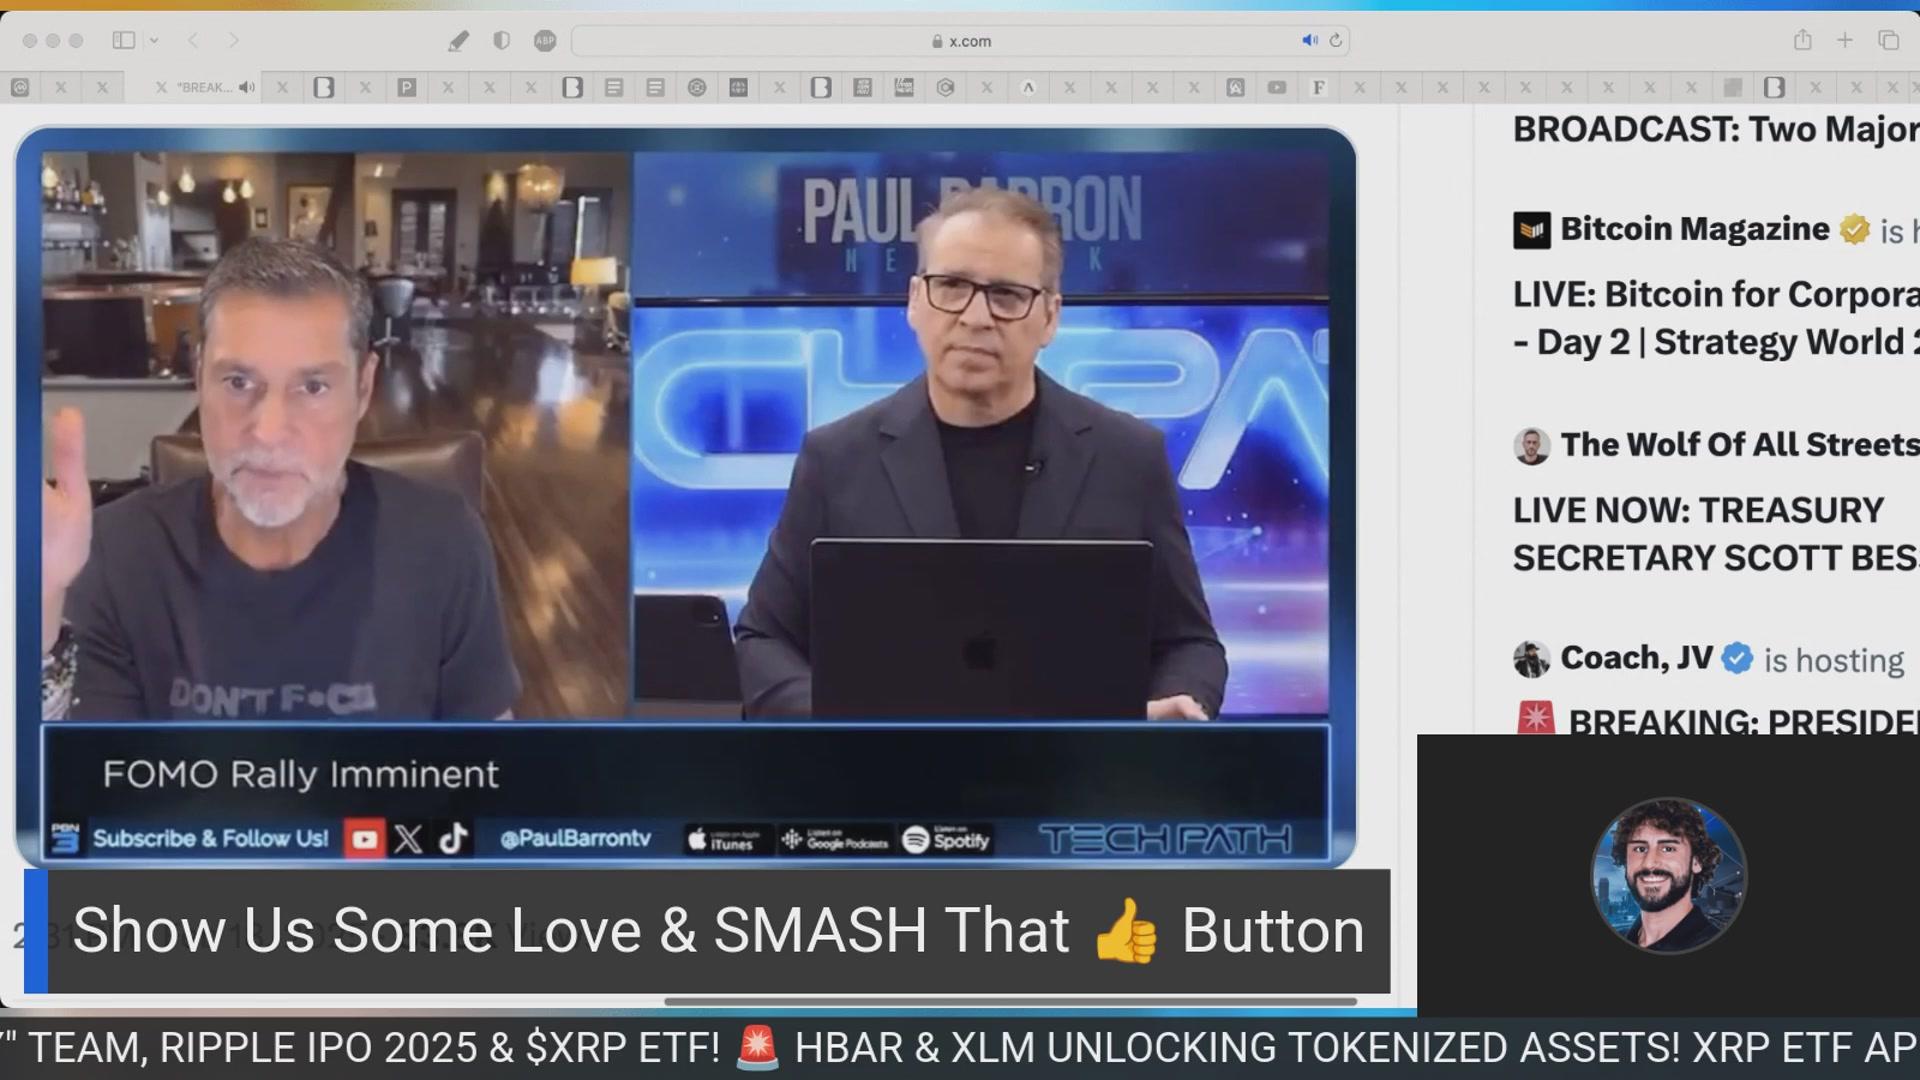Click the horizontal page scrollbar
The width and height of the screenshot is (1920, 1080).
(x=1010, y=1001)
